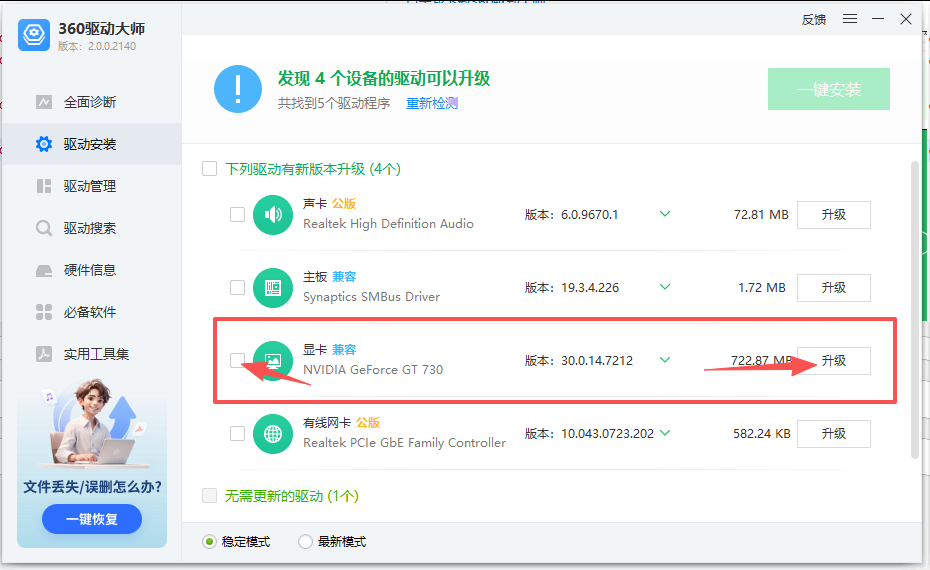Click the 硬件信息 drive icon in the sidebar
Viewport: 930px width, 570px height.
tap(44, 270)
